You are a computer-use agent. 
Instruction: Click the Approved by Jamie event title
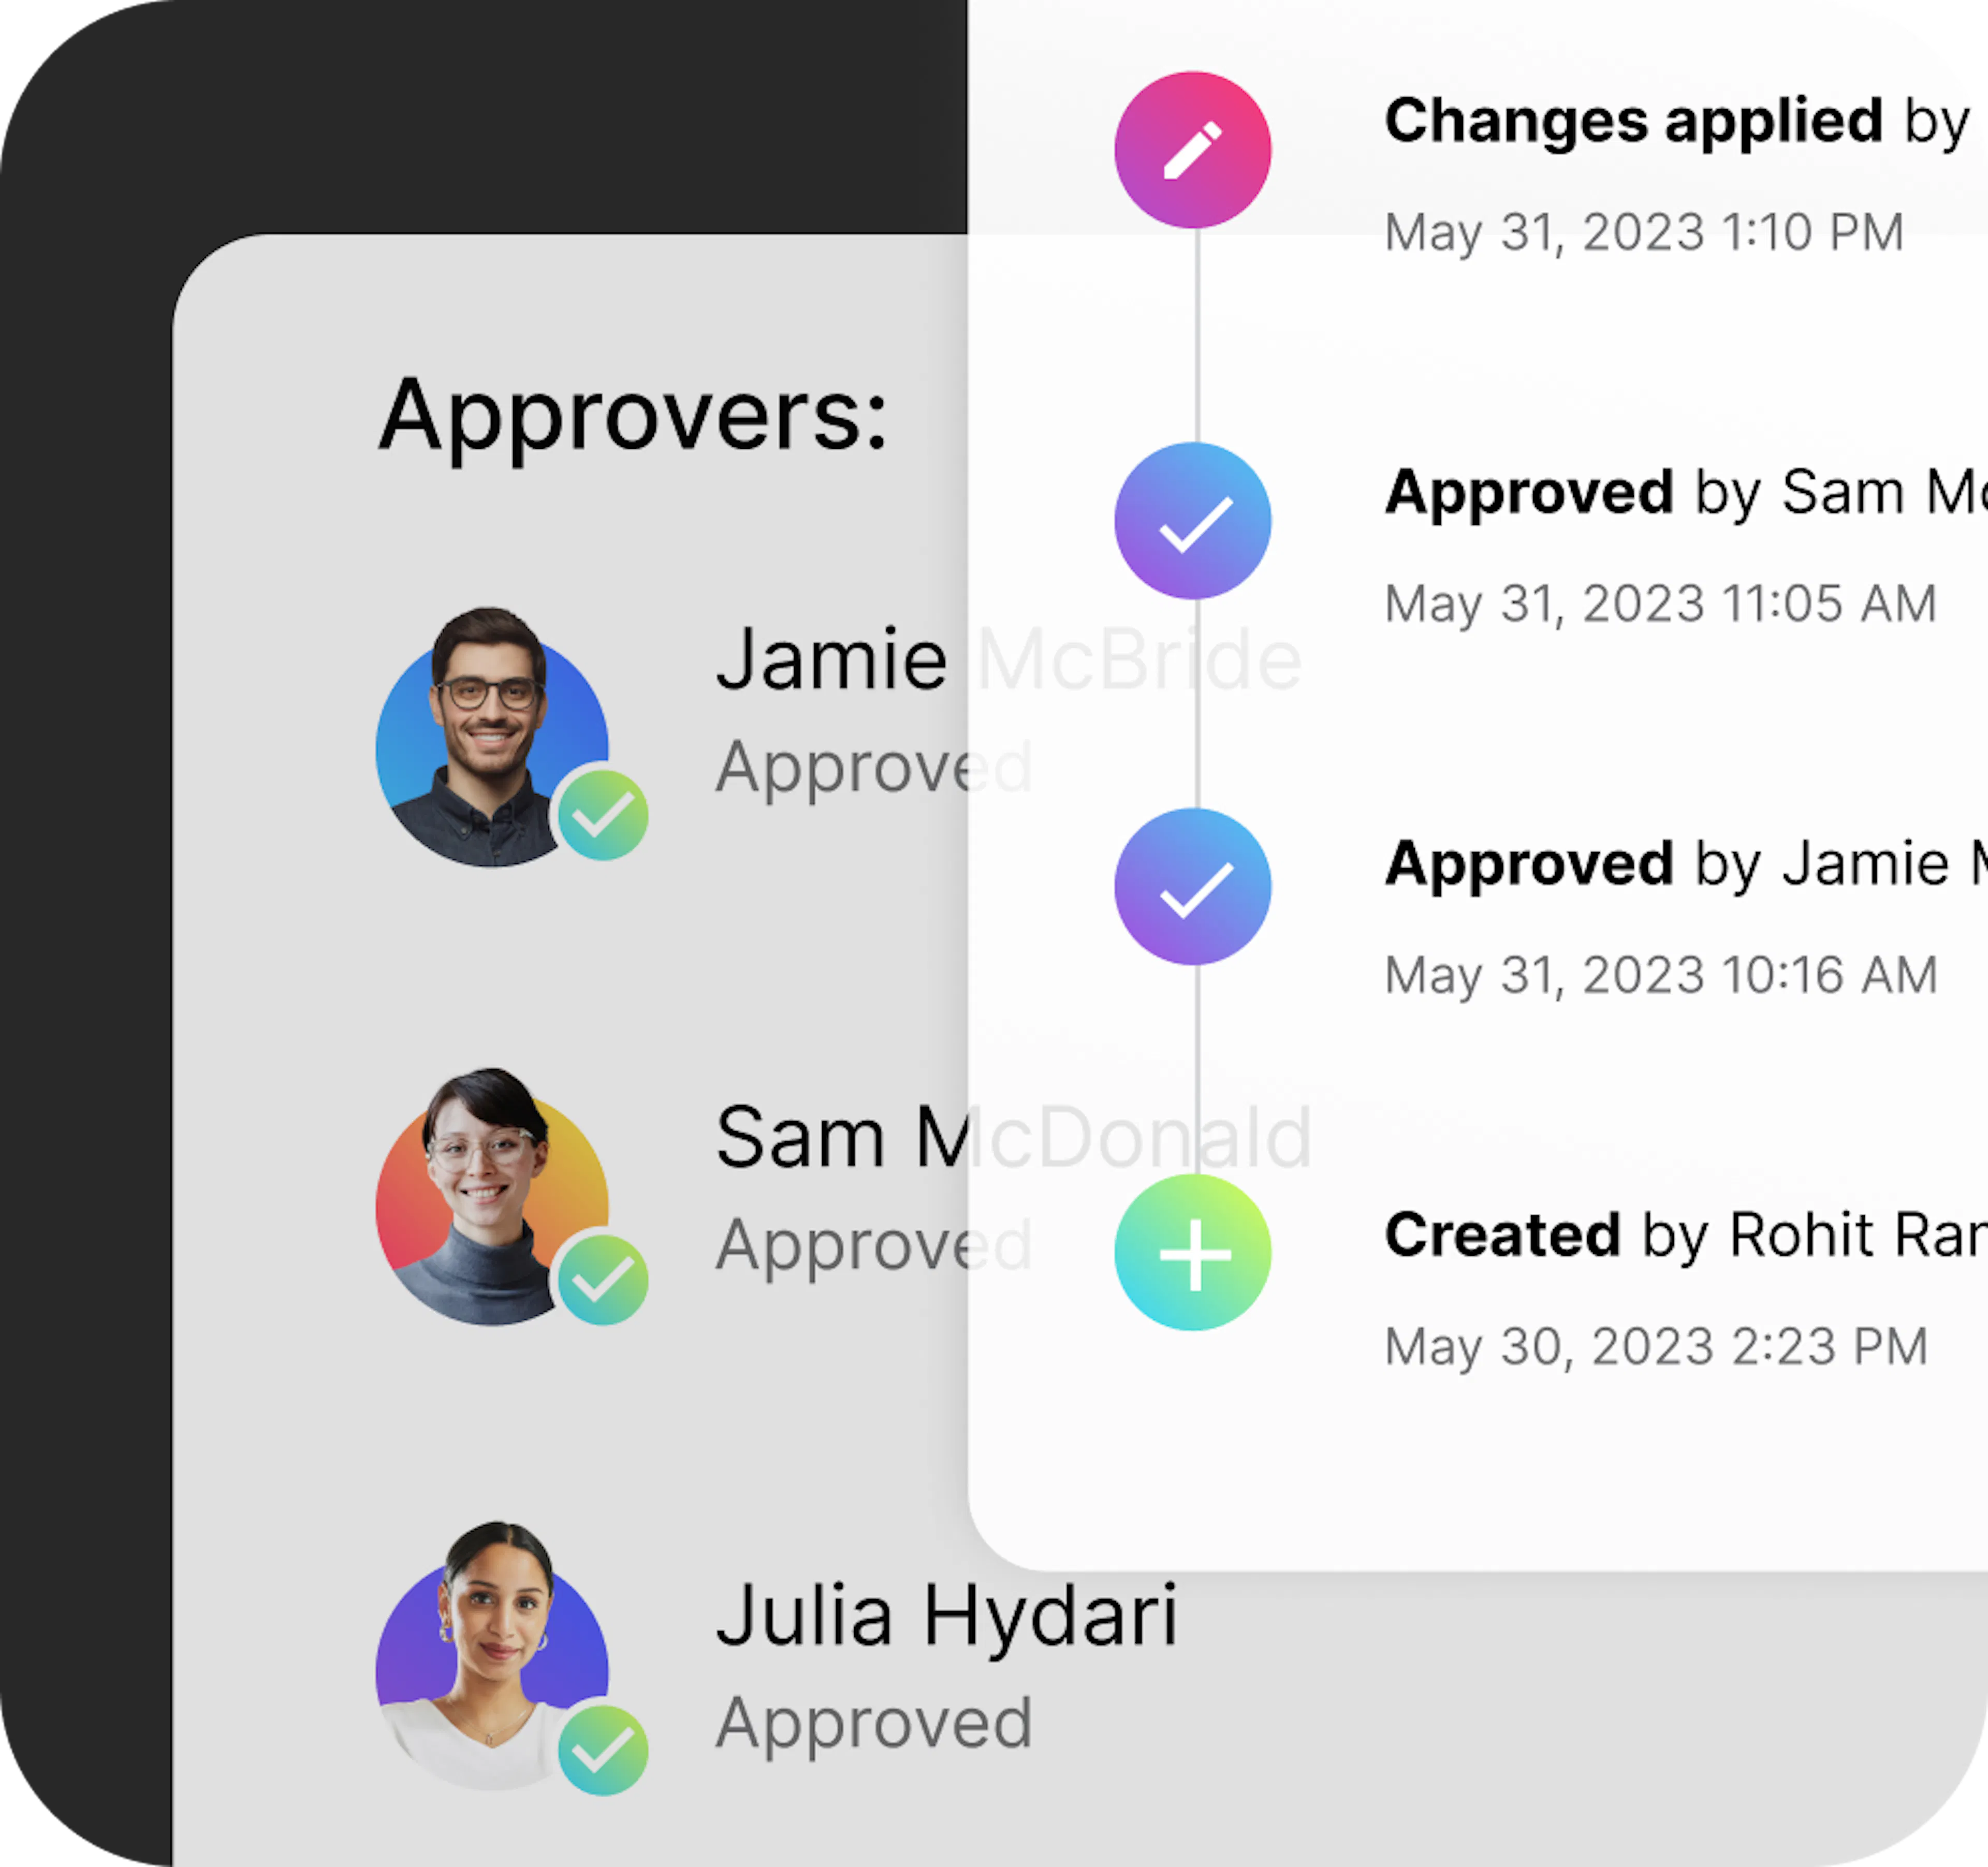(x=1685, y=864)
